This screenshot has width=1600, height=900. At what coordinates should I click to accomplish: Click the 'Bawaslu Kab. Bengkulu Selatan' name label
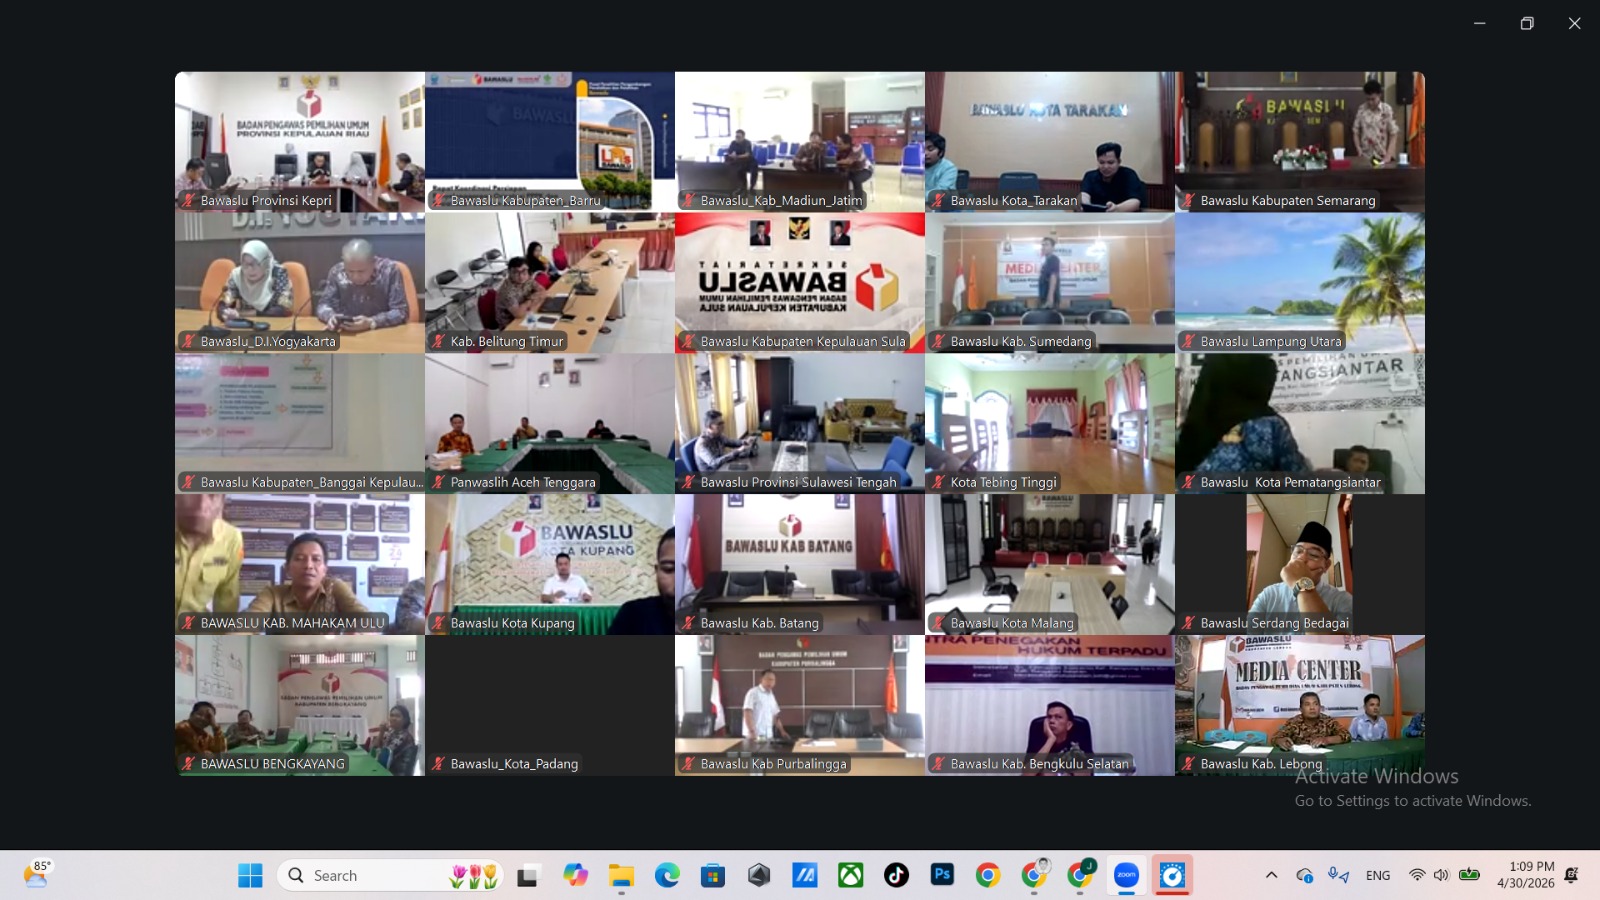click(1040, 764)
